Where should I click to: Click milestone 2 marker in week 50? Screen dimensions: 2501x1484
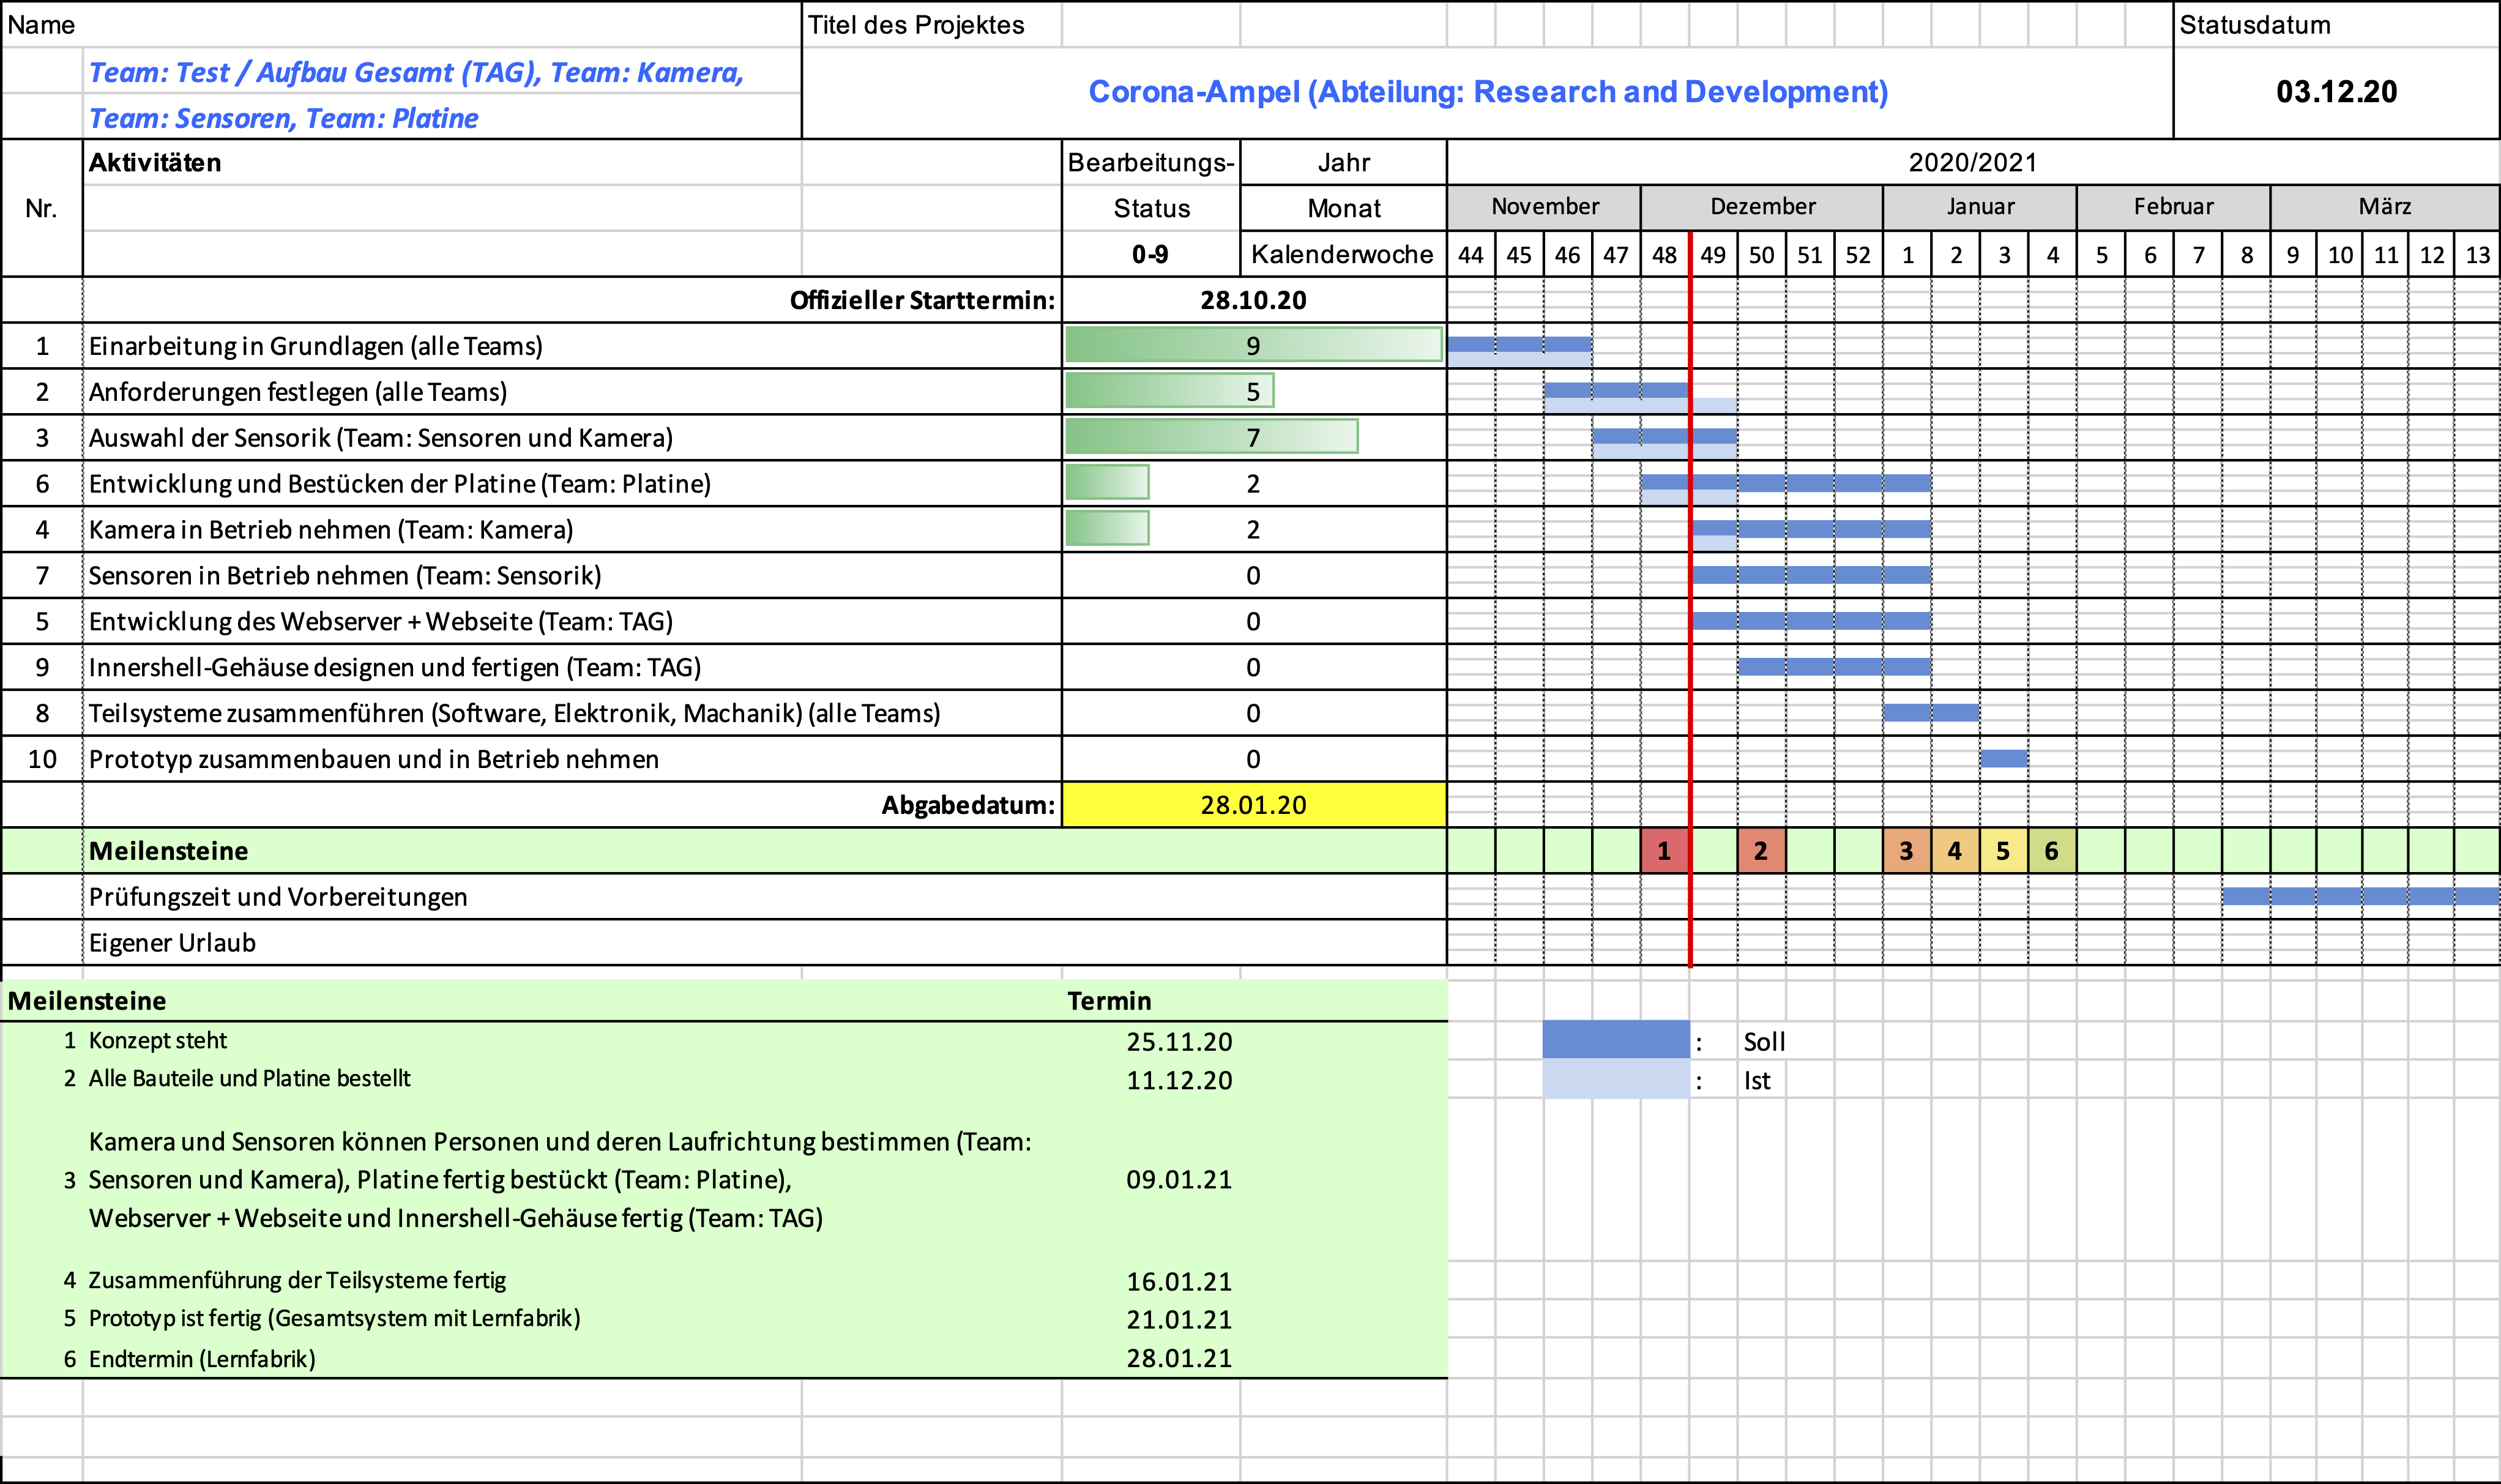1761,851
